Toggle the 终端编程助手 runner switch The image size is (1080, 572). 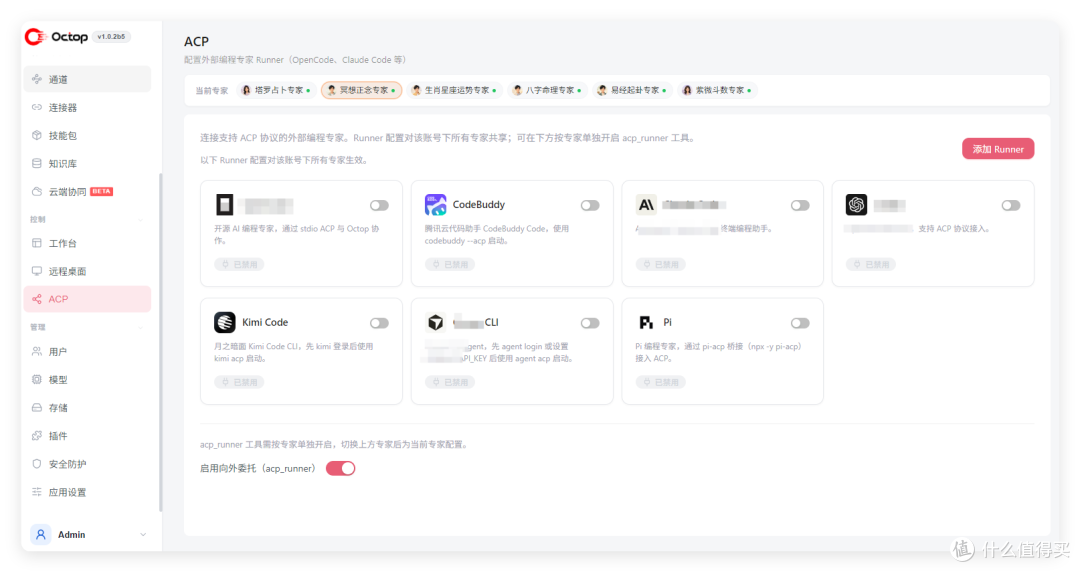(800, 205)
